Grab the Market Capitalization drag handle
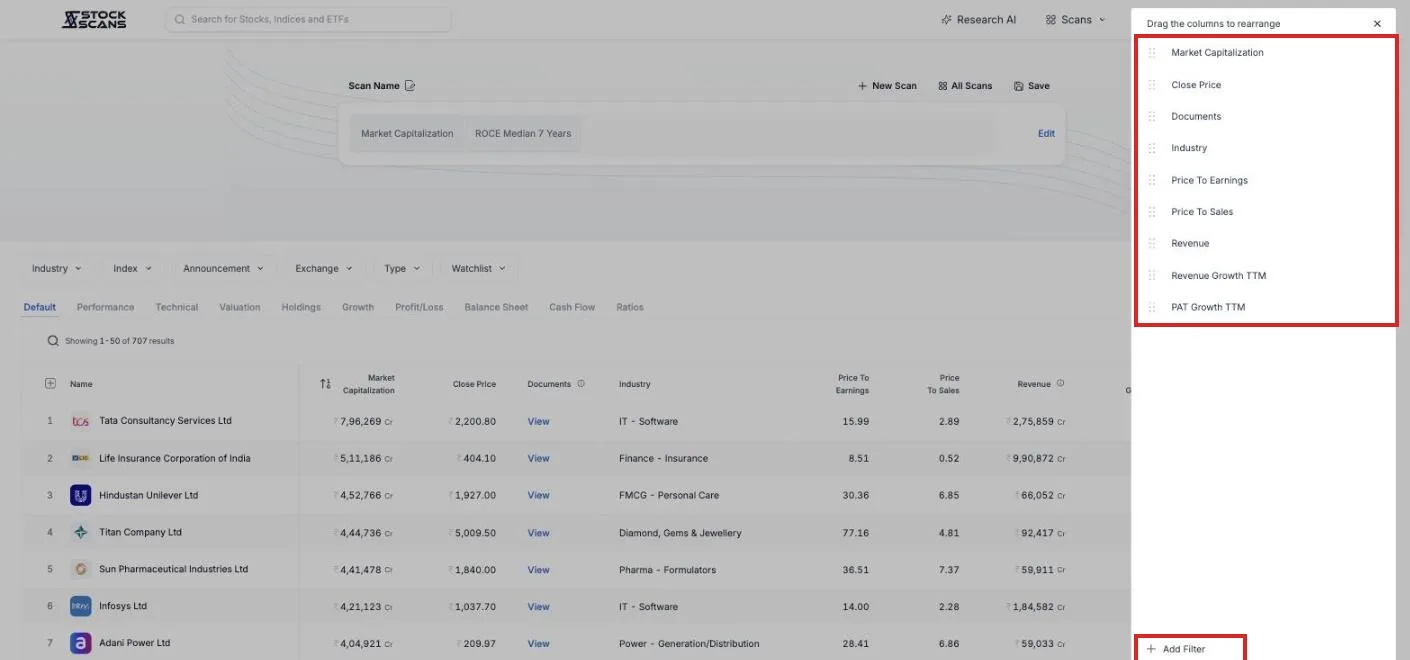Viewport: 1410px width, 660px height. pos(1152,53)
